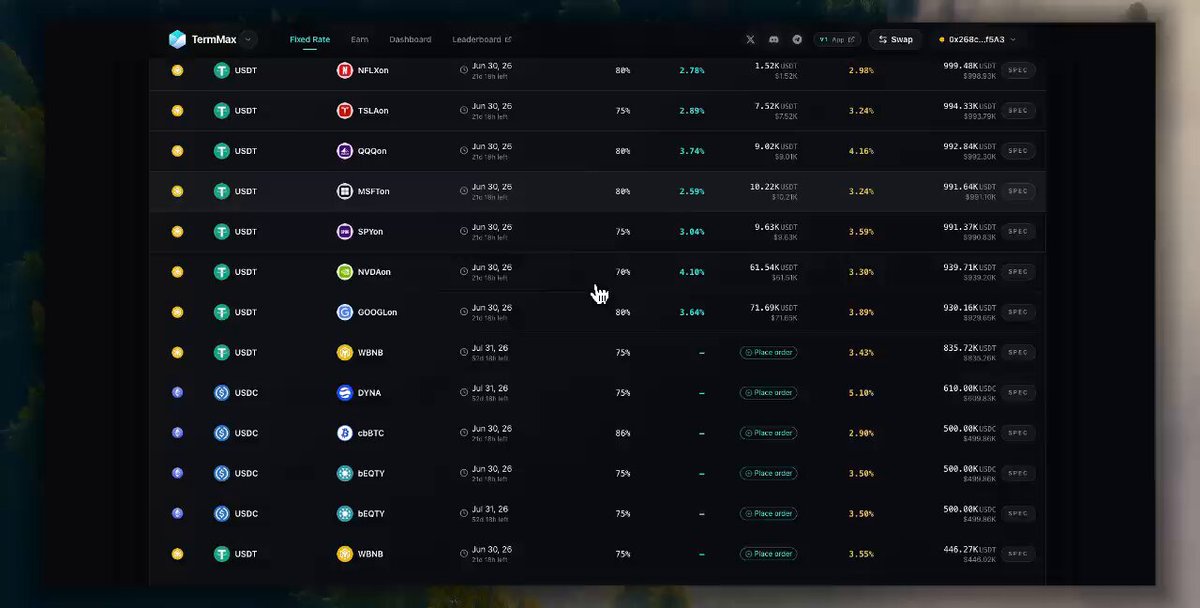This screenshot has height=608, width=1200.
Task: Place order in the cbBTC row
Action: 768,433
